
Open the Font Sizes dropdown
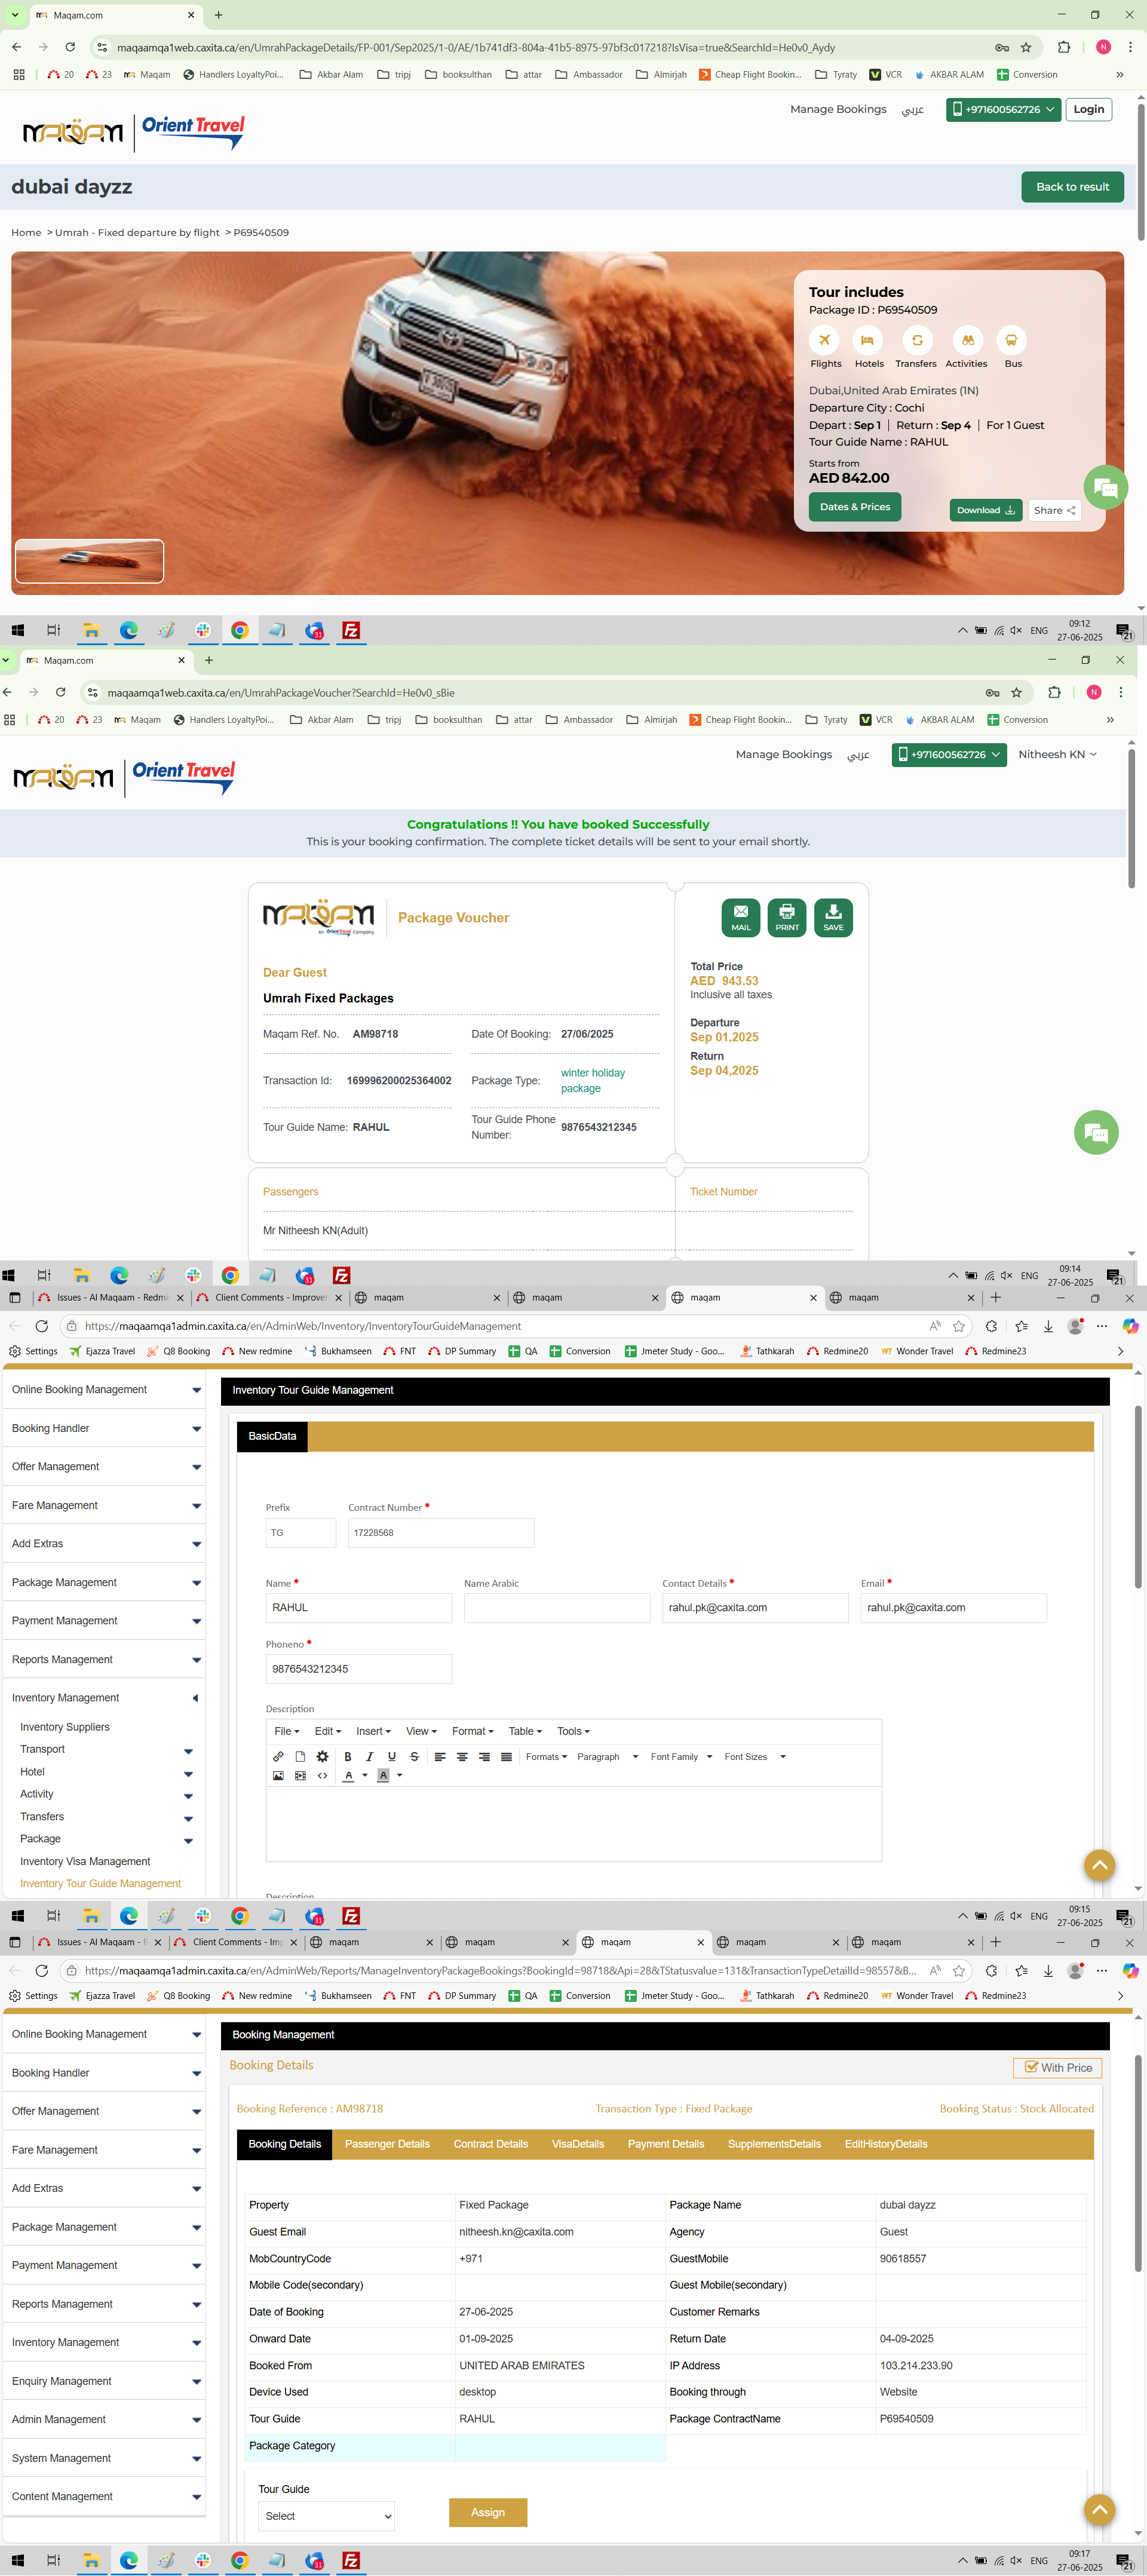click(755, 1756)
